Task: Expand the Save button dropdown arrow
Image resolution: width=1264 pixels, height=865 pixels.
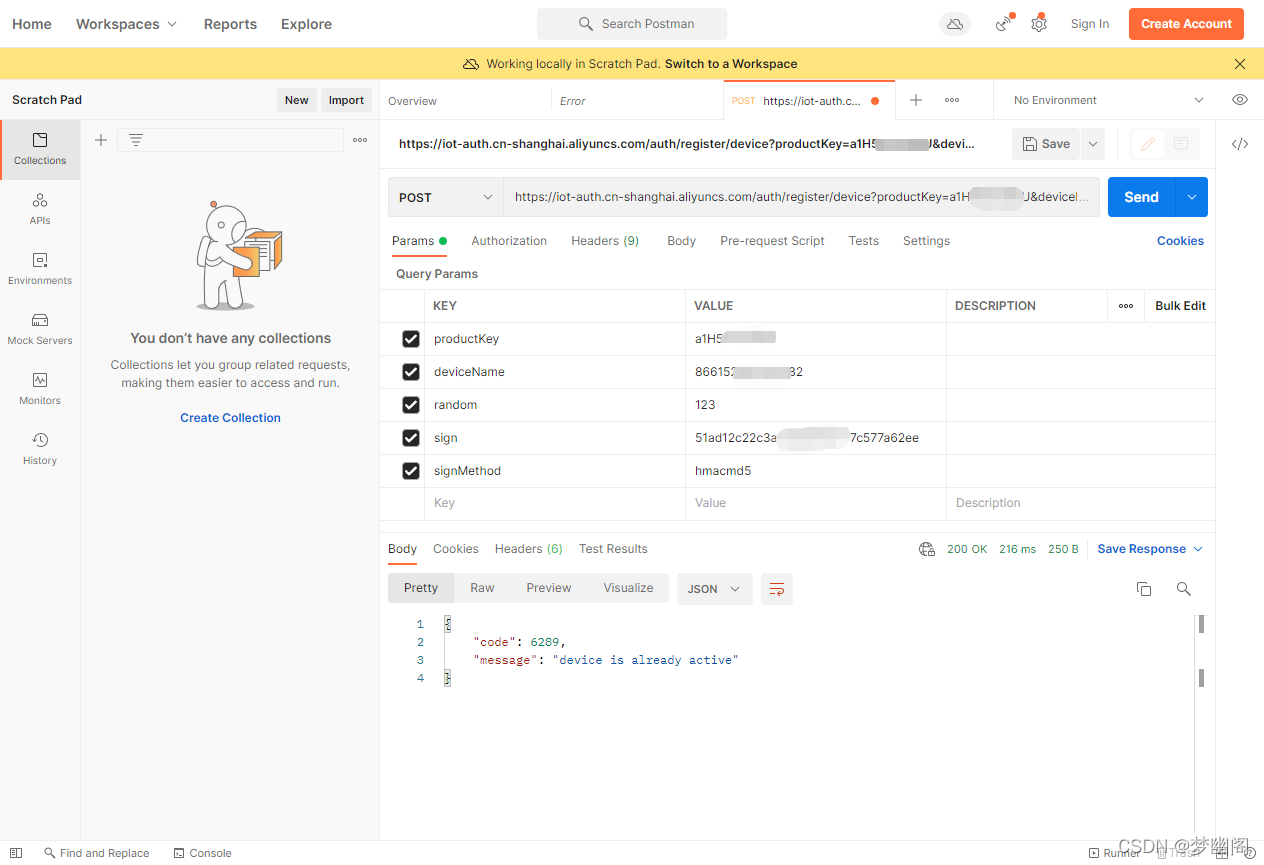Action: point(1093,144)
